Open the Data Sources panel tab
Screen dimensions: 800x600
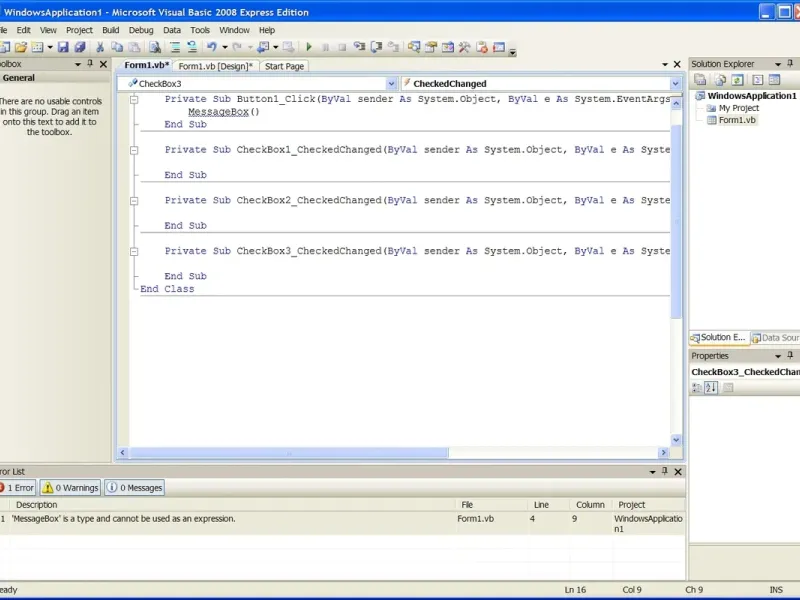pos(776,338)
